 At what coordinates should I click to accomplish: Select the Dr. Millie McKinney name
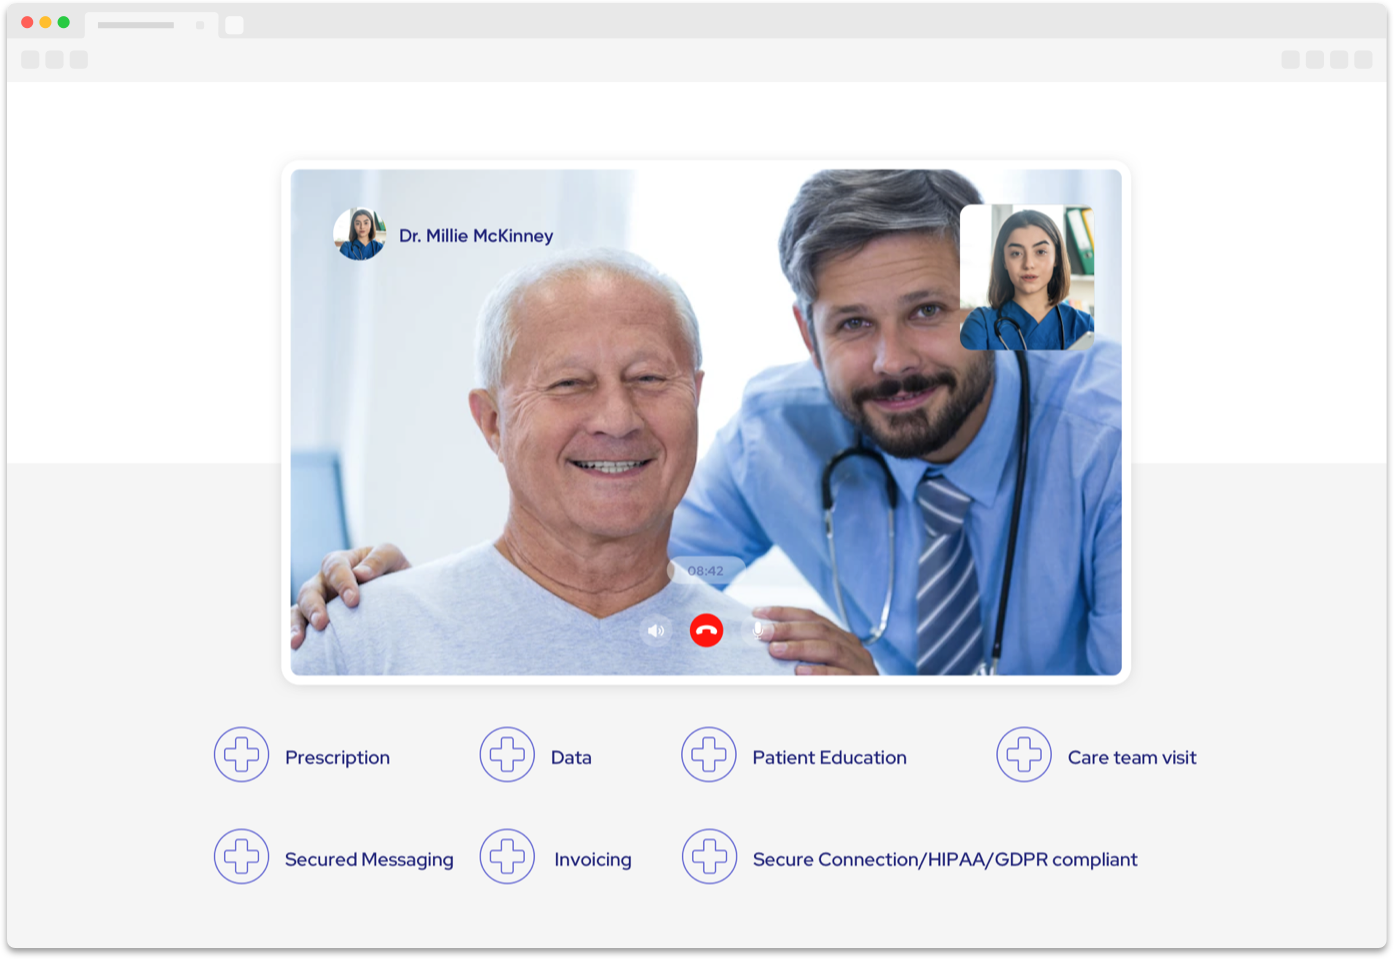pyautogui.click(x=476, y=236)
